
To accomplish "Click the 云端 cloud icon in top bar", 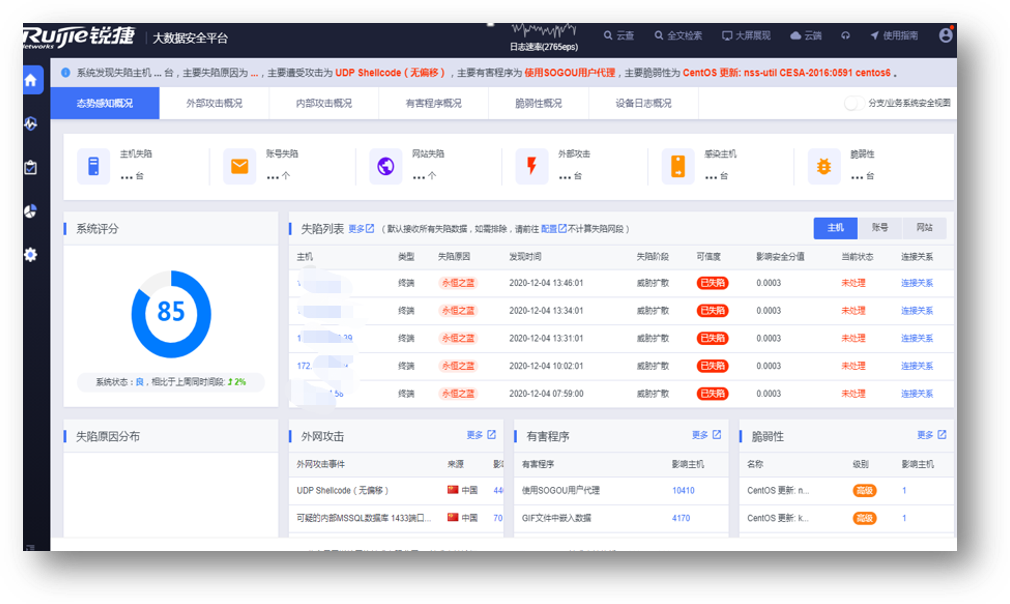I will (794, 35).
